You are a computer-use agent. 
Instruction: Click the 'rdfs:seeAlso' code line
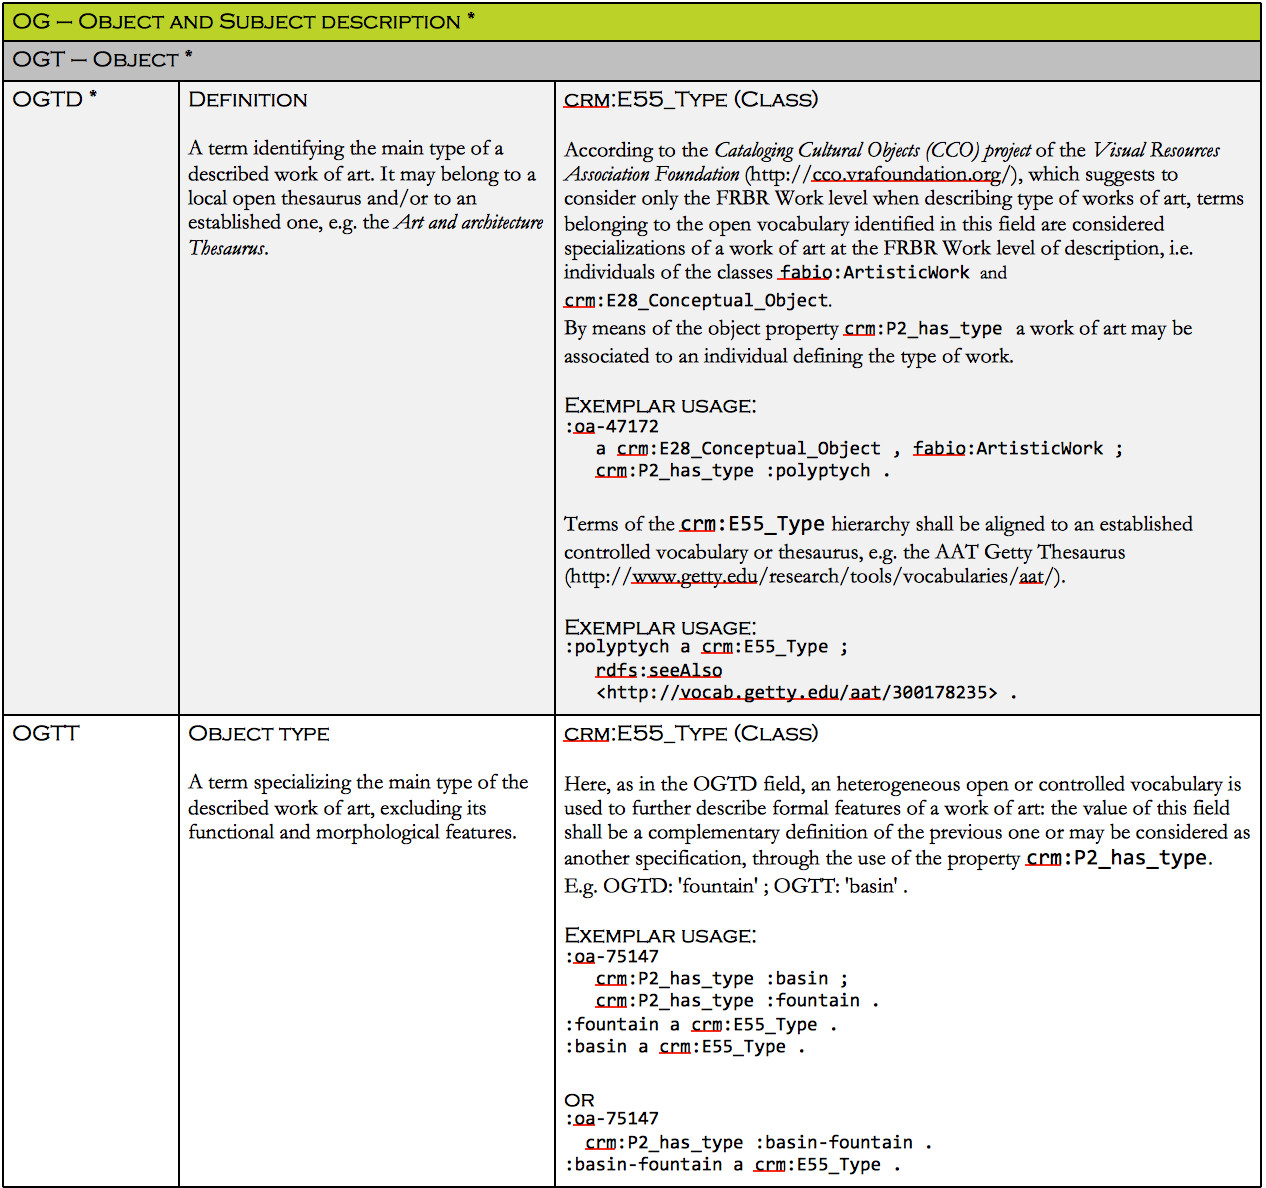(x=659, y=670)
